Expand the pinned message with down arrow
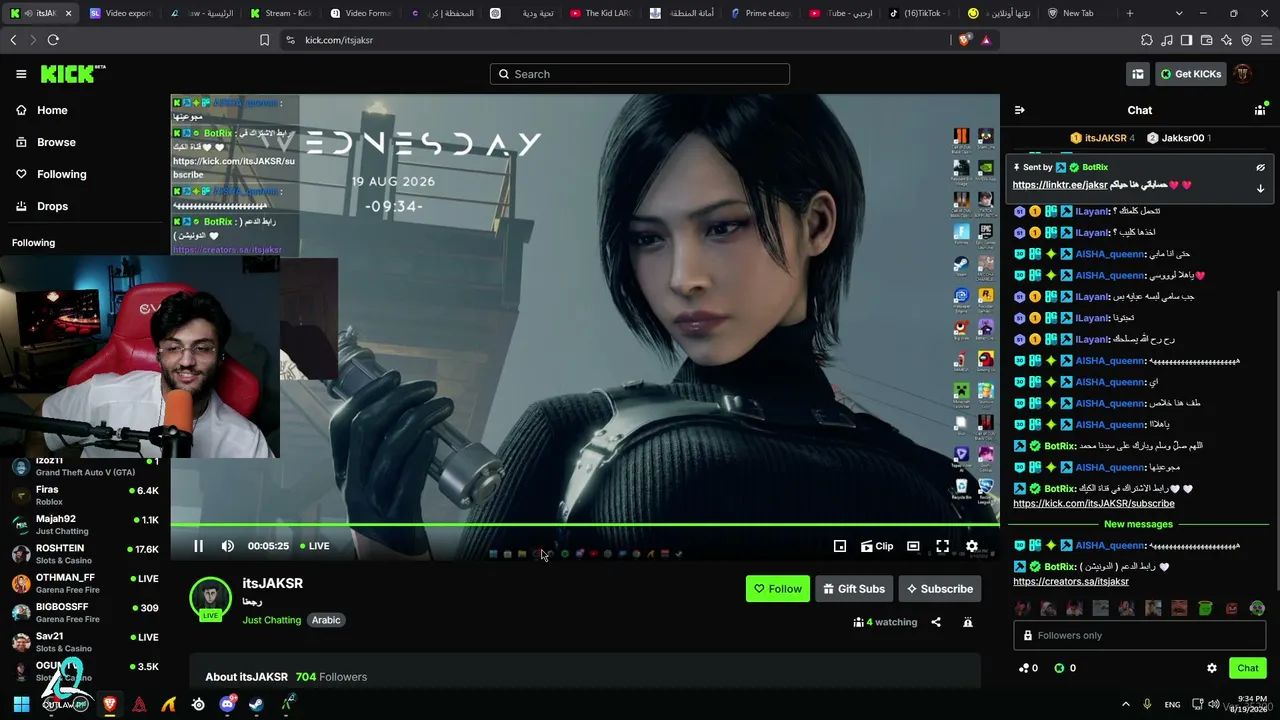The width and height of the screenshot is (1280, 720). pyautogui.click(x=1260, y=188)
